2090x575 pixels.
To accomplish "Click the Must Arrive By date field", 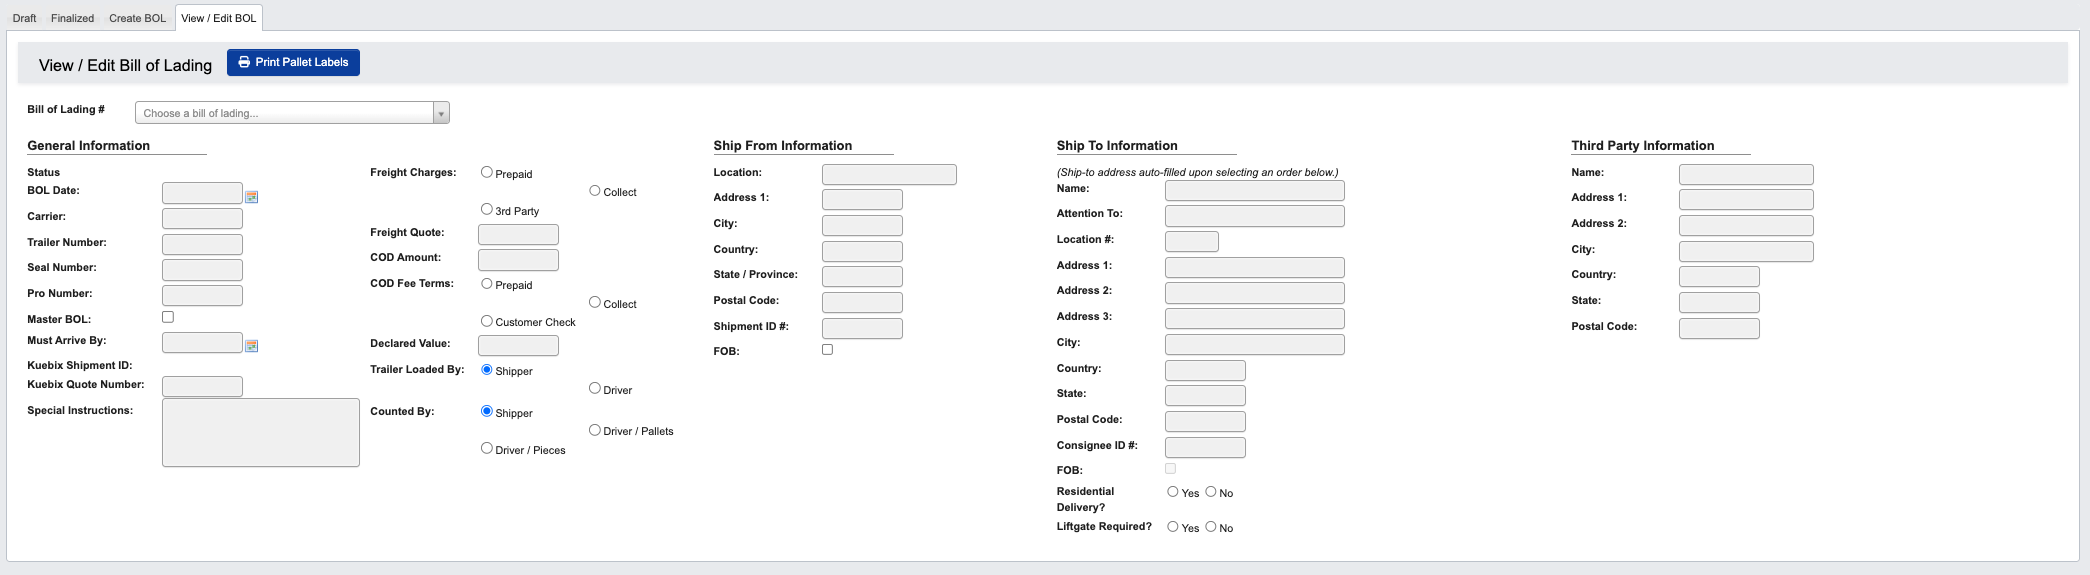I will (202, 343).
